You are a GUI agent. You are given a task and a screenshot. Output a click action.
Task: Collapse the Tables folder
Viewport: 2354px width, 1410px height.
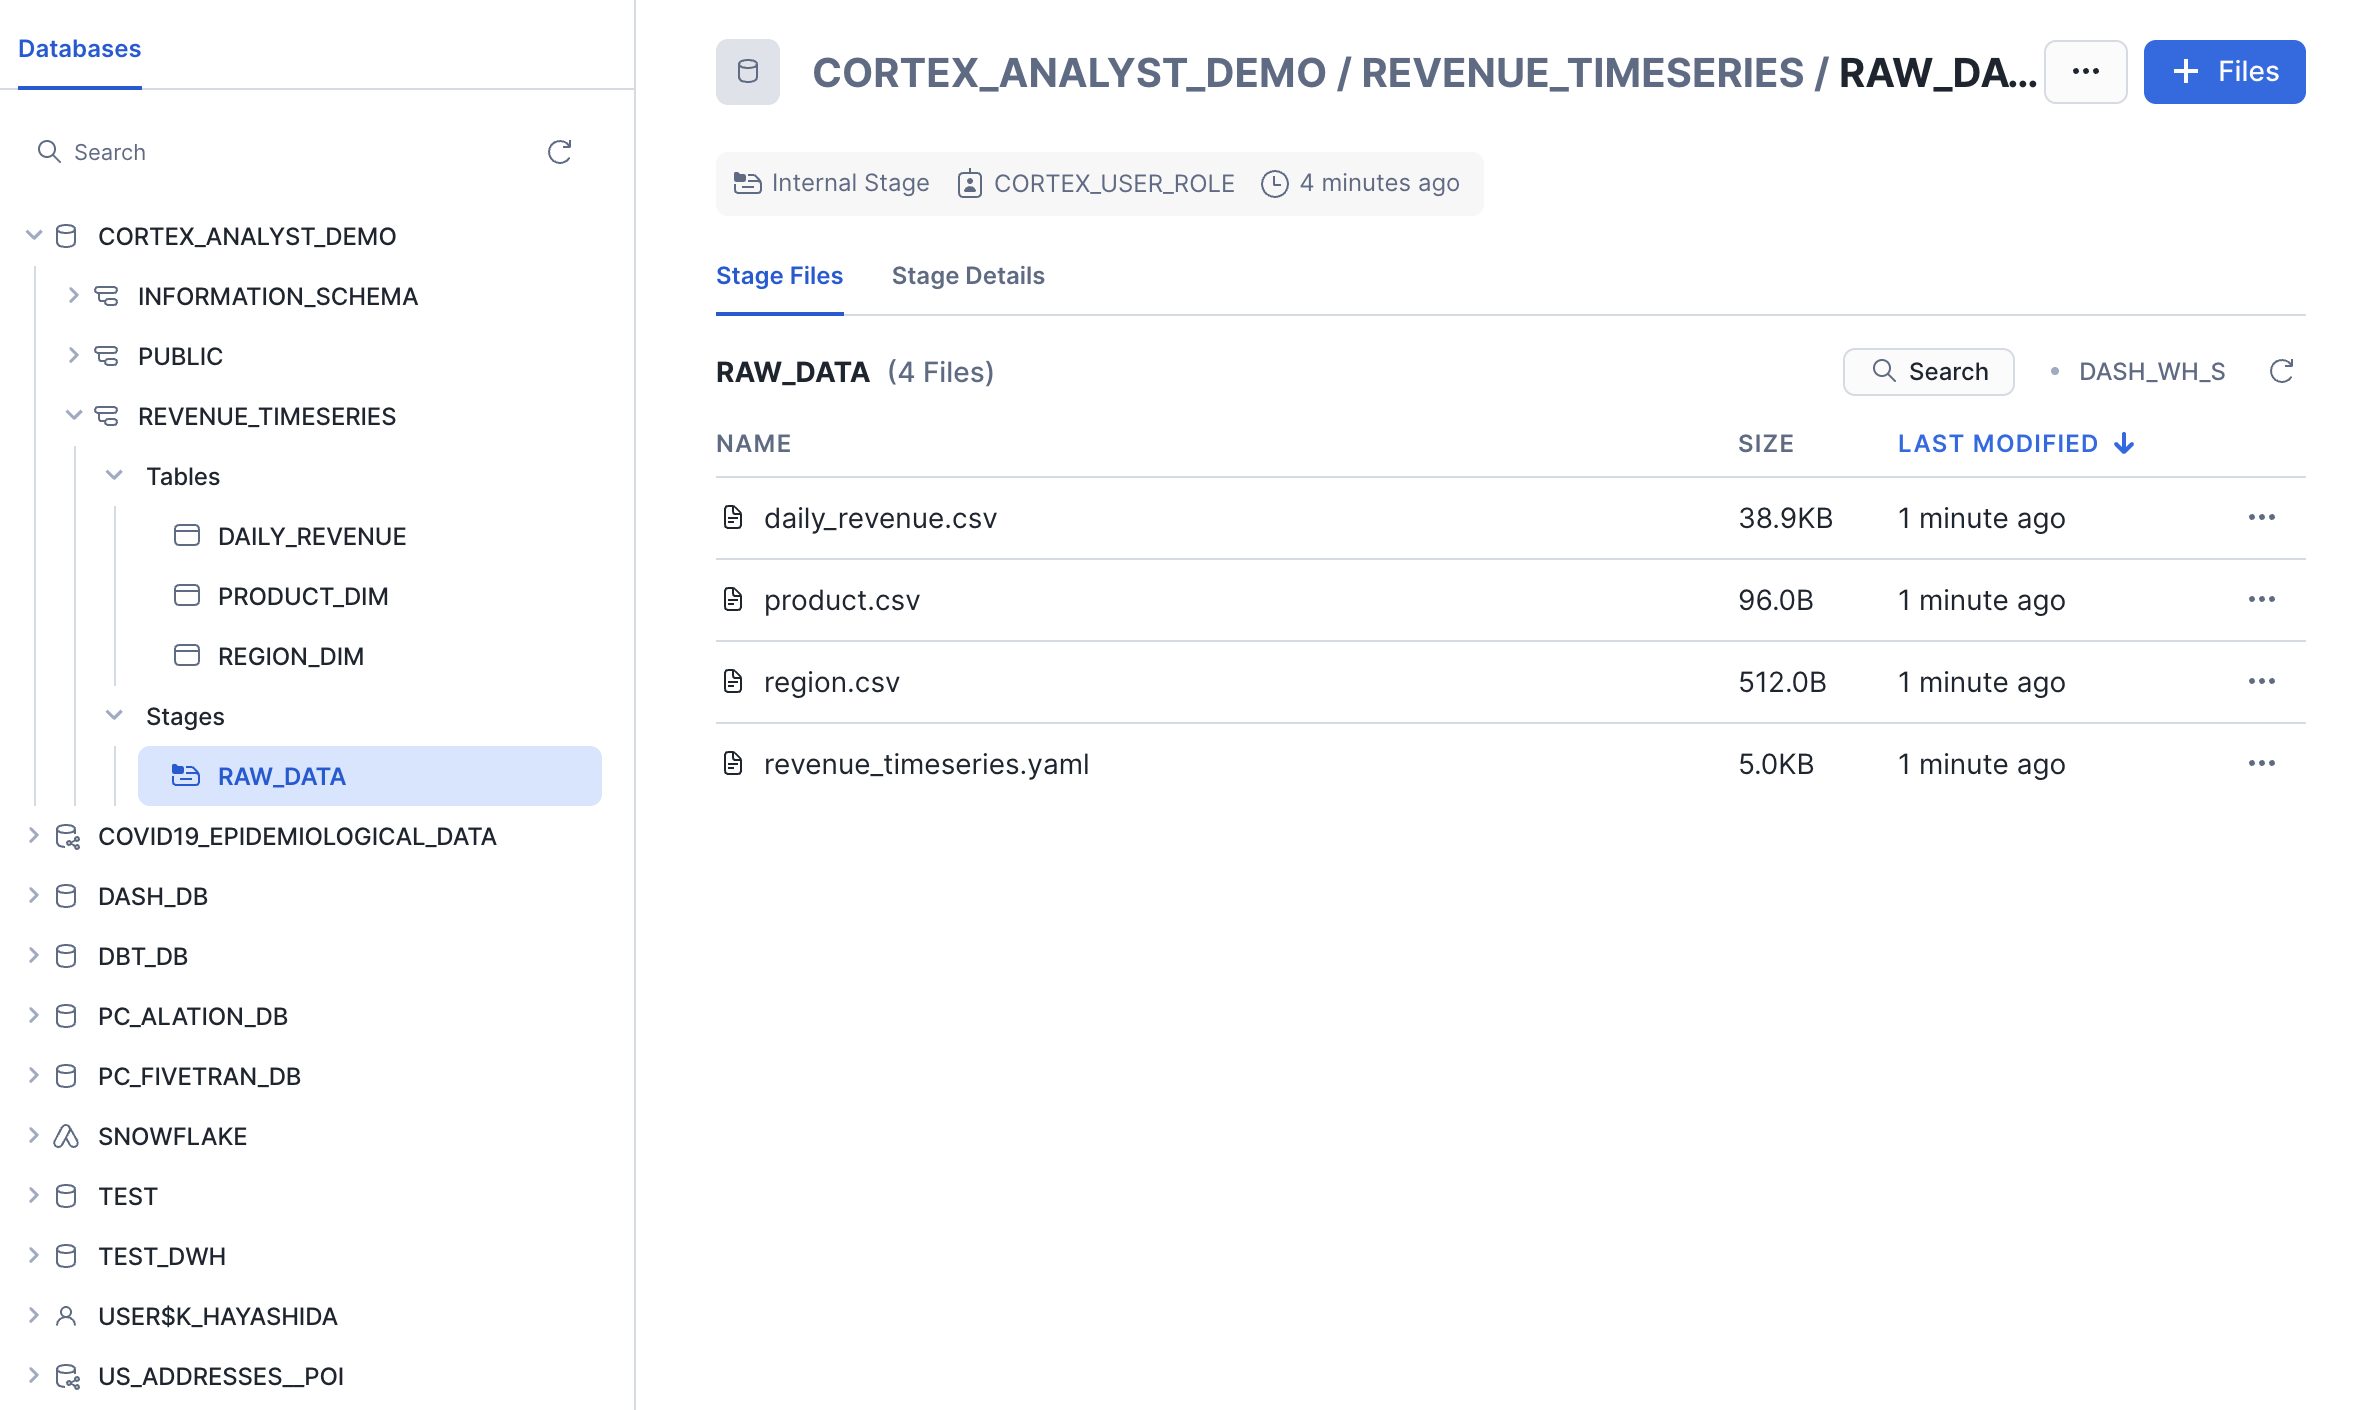(x=114, y=476)
